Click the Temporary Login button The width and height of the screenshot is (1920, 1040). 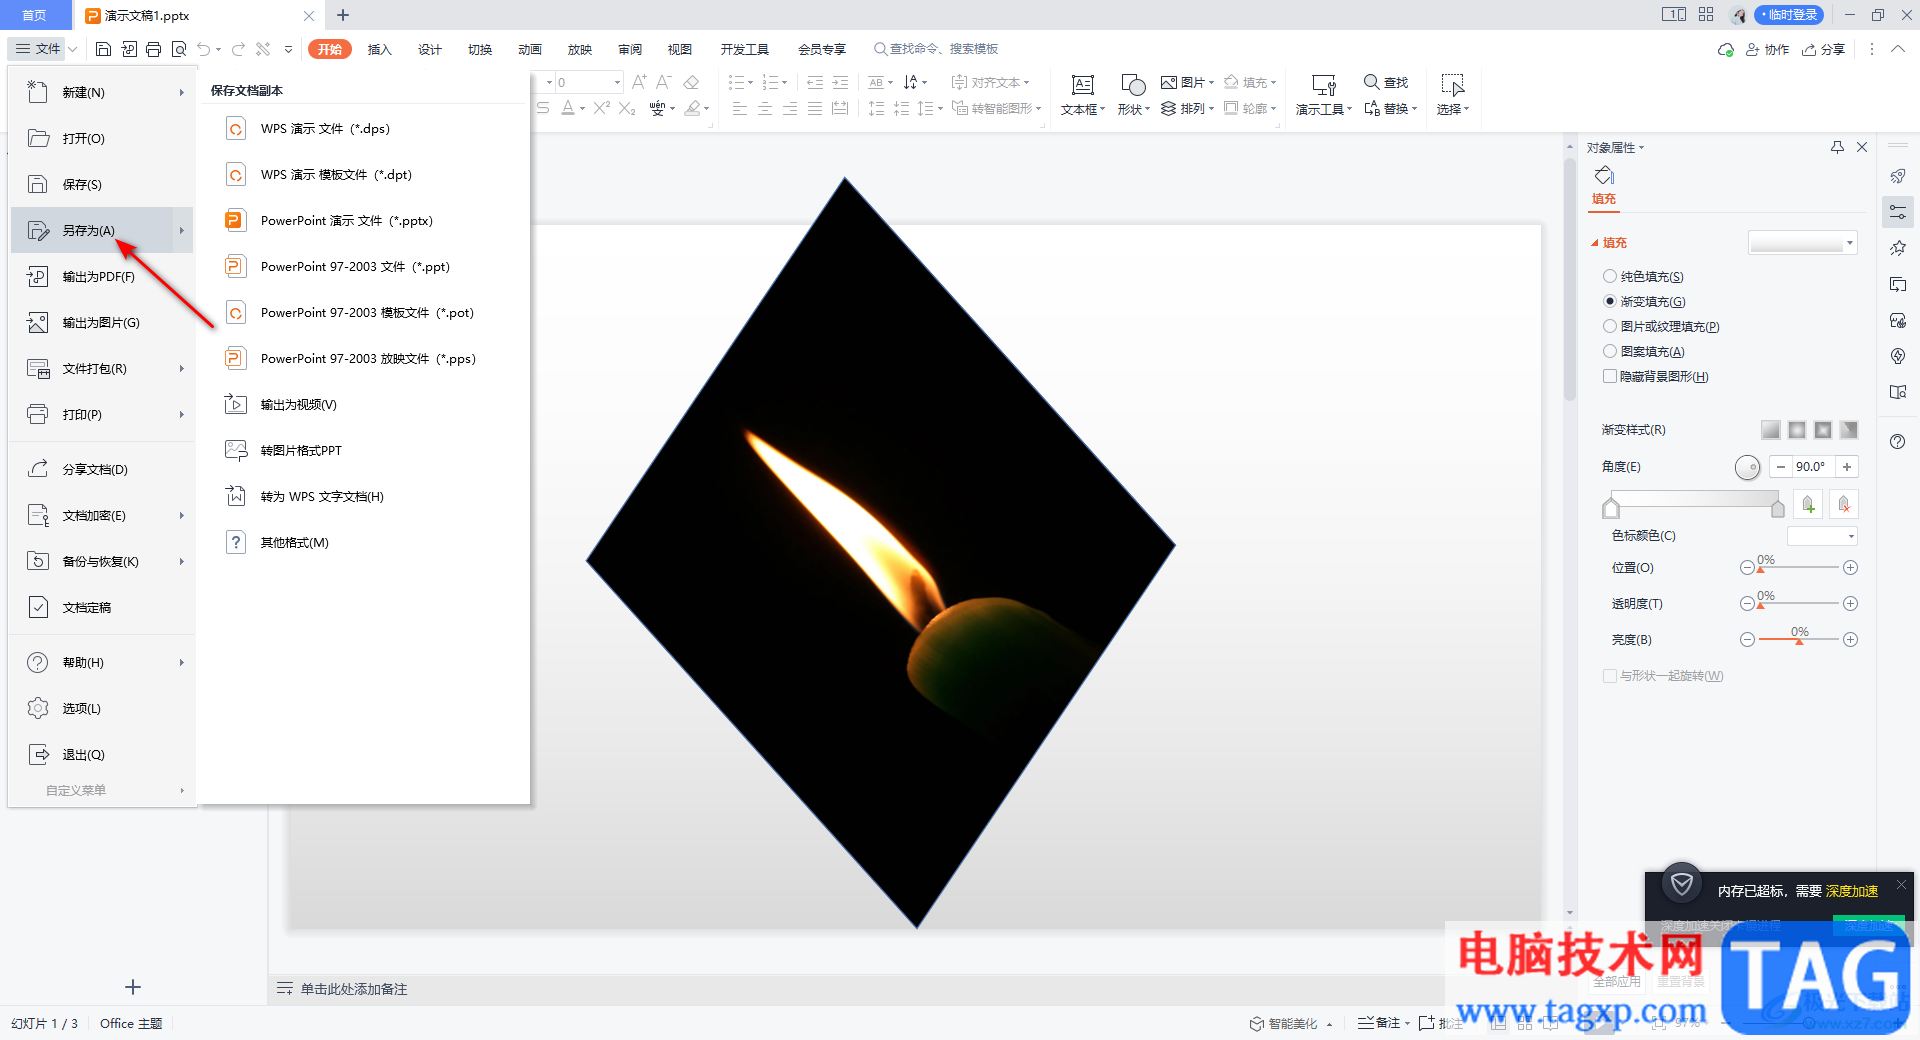coord(1790,15)
